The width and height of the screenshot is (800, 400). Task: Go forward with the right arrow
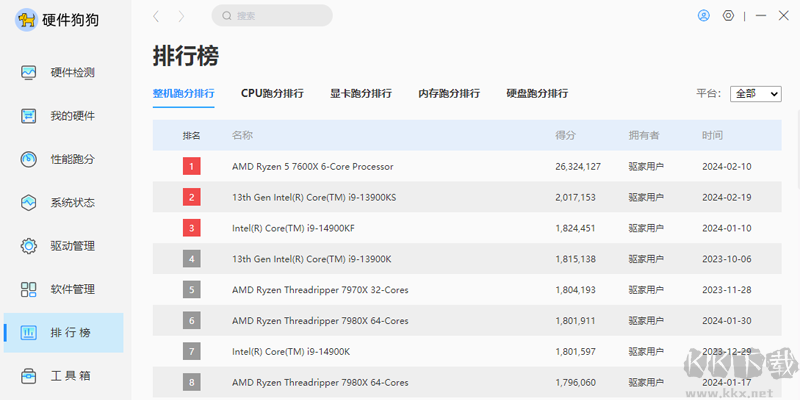181,16
